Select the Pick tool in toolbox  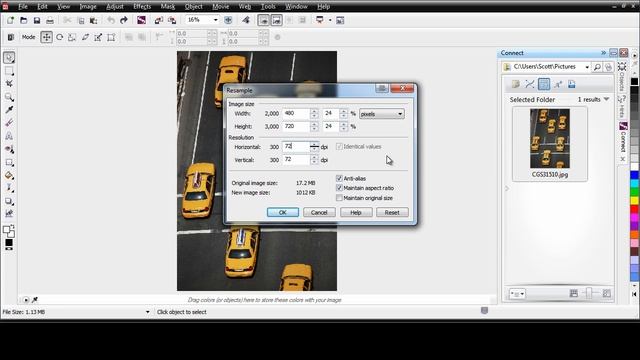pyautogui.click(x=9, y=58)
